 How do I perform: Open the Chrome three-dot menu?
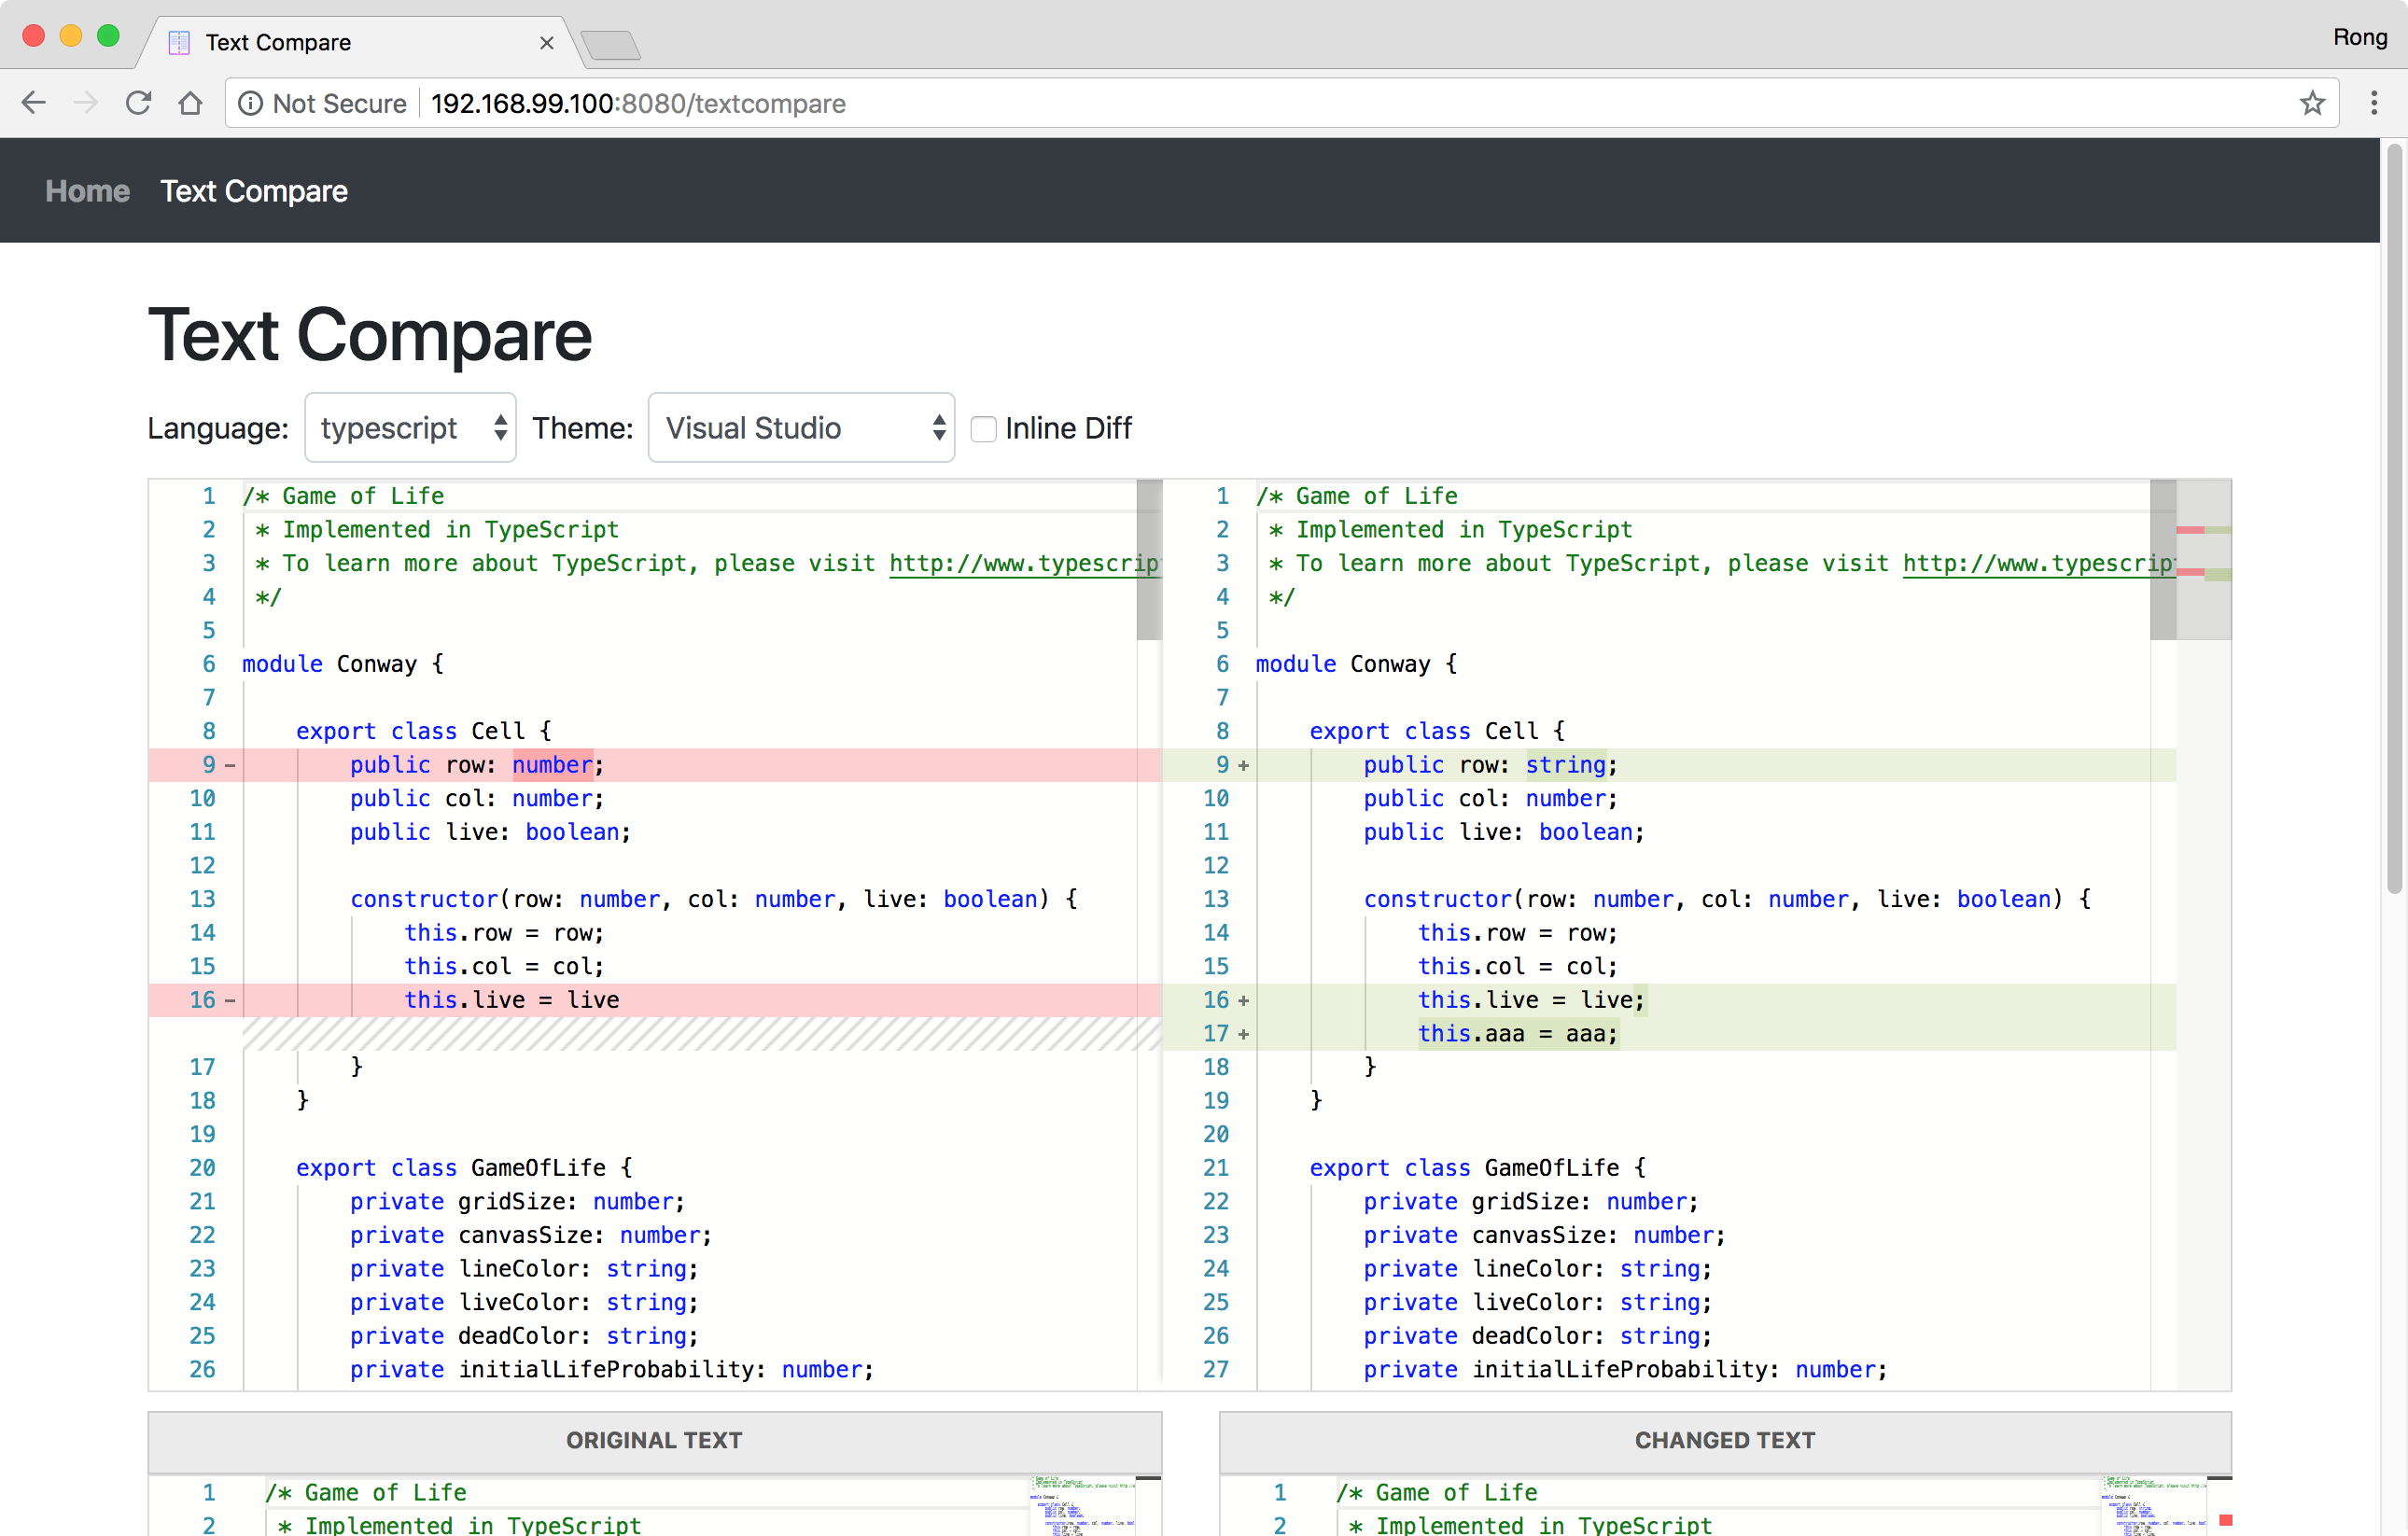[2374, 103]
